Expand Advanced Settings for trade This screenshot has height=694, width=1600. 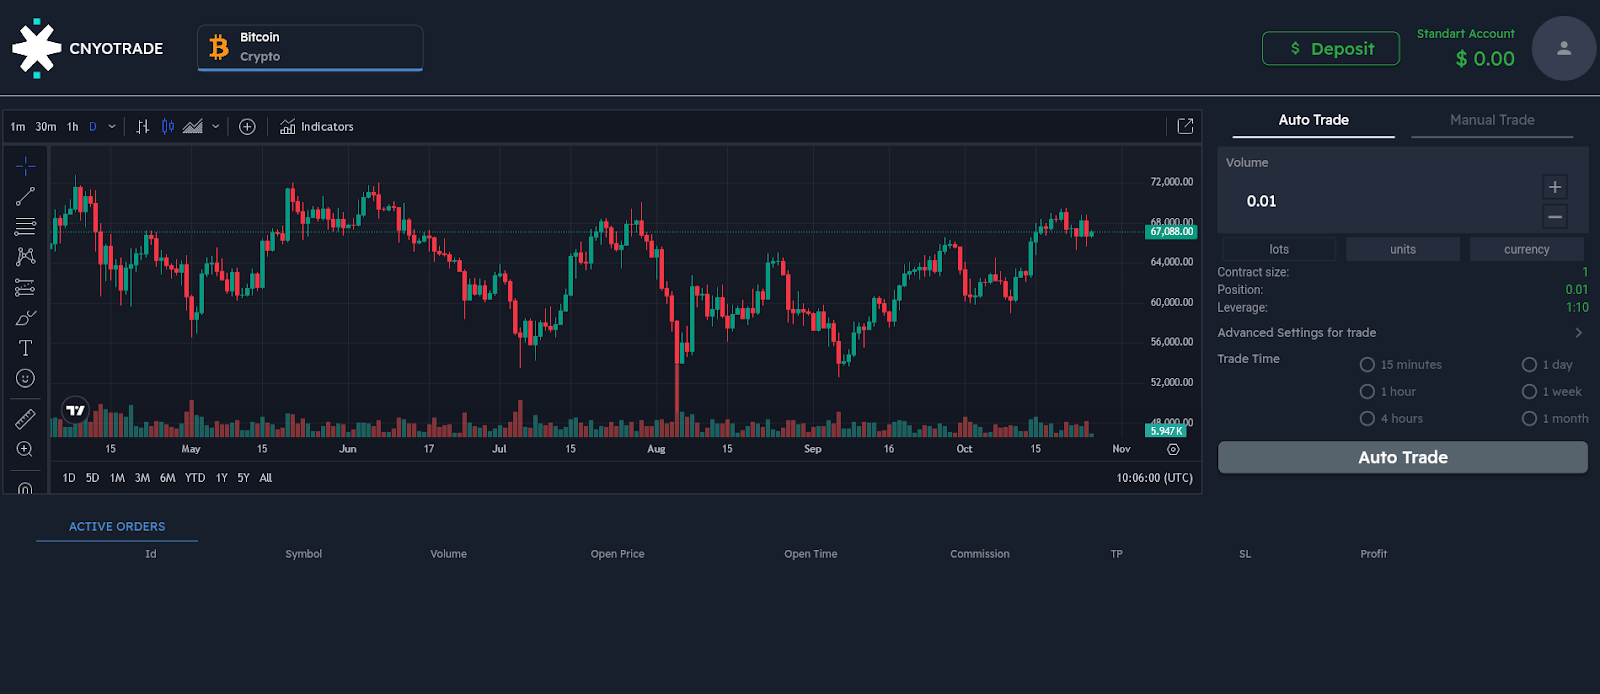(1579, 333)
